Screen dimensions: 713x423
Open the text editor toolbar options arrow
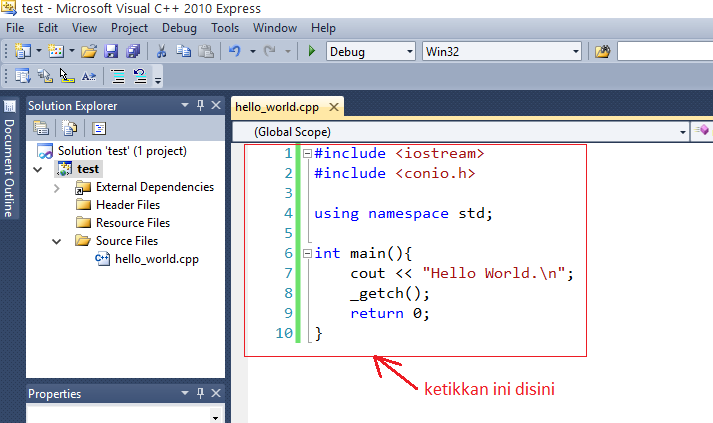click(158, 81)
